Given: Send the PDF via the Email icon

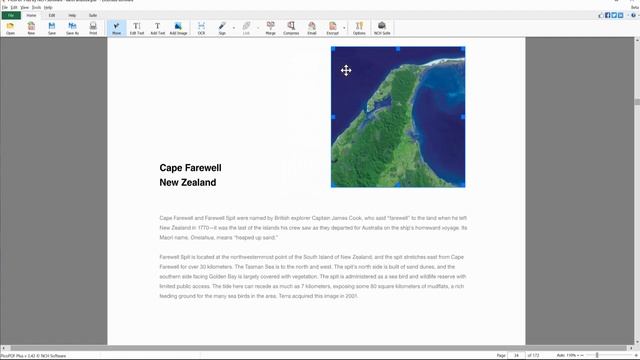Looking at the screenshot, I should [312, 28].
